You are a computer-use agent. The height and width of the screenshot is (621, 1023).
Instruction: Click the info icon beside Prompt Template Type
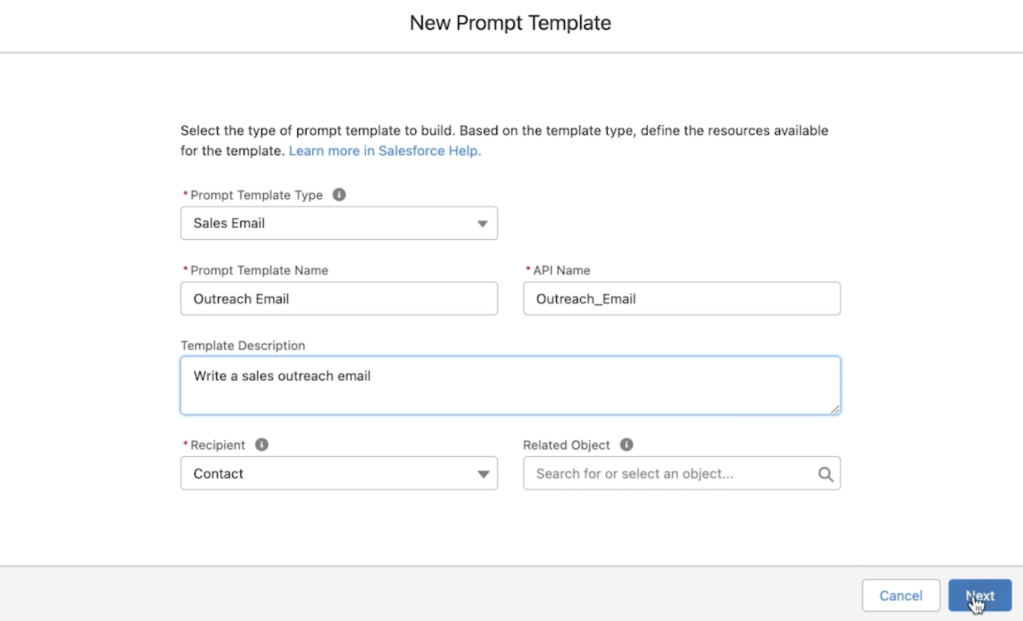pyautogui.click(x=339, y=195)
